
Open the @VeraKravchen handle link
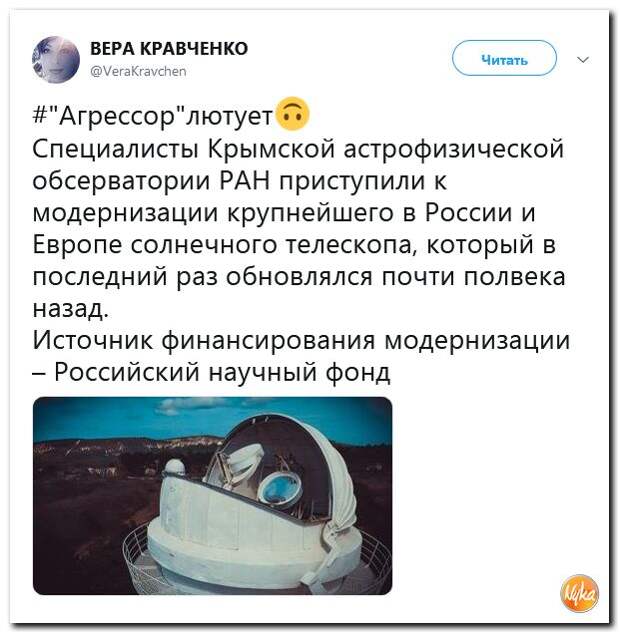tap(139, 72)
